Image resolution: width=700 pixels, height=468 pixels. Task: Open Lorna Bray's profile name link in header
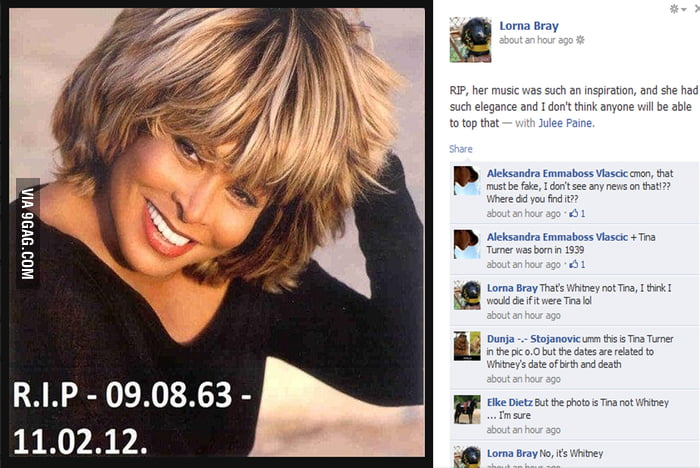(529, 26)
